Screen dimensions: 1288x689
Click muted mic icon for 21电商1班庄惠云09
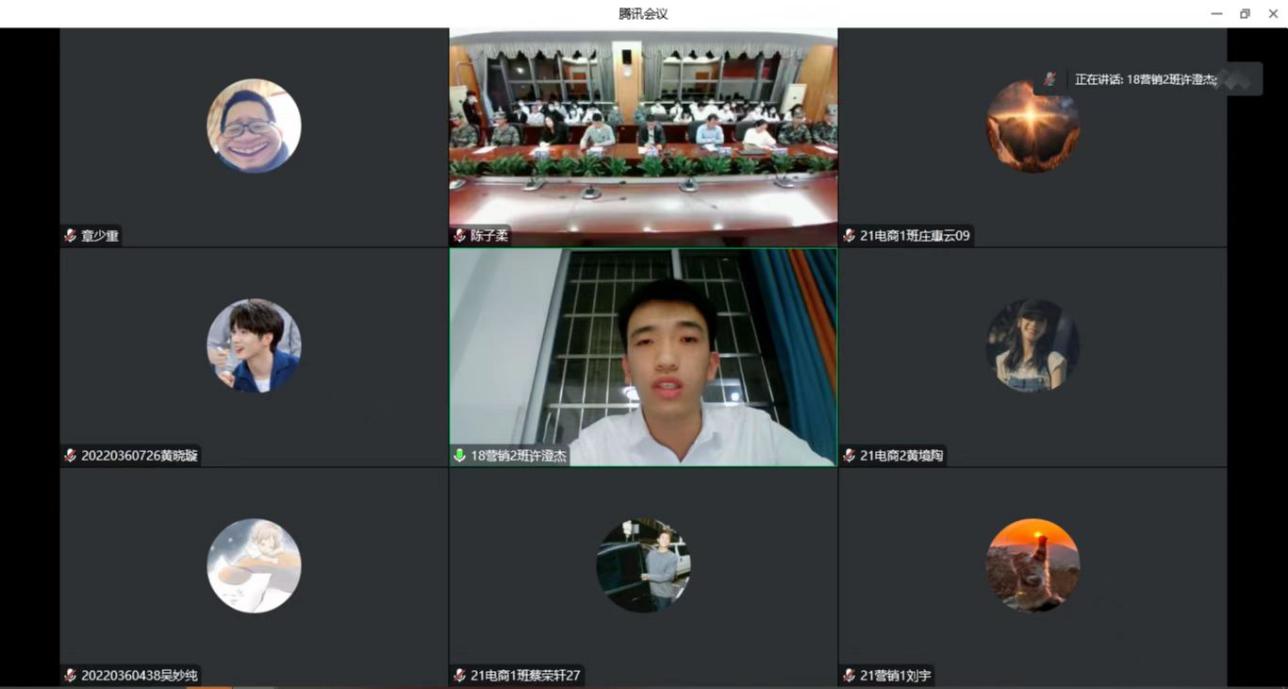[849, 236]
